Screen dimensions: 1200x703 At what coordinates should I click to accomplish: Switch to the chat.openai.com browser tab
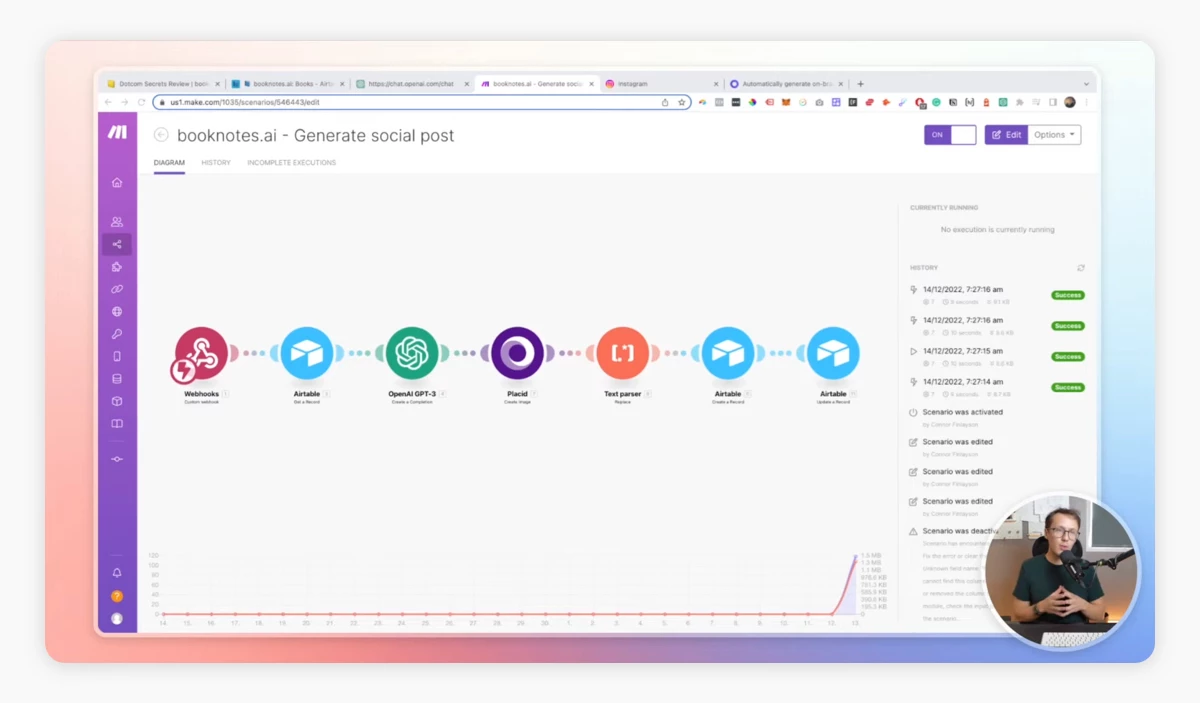pyautogui.click(x=410, y=84)
